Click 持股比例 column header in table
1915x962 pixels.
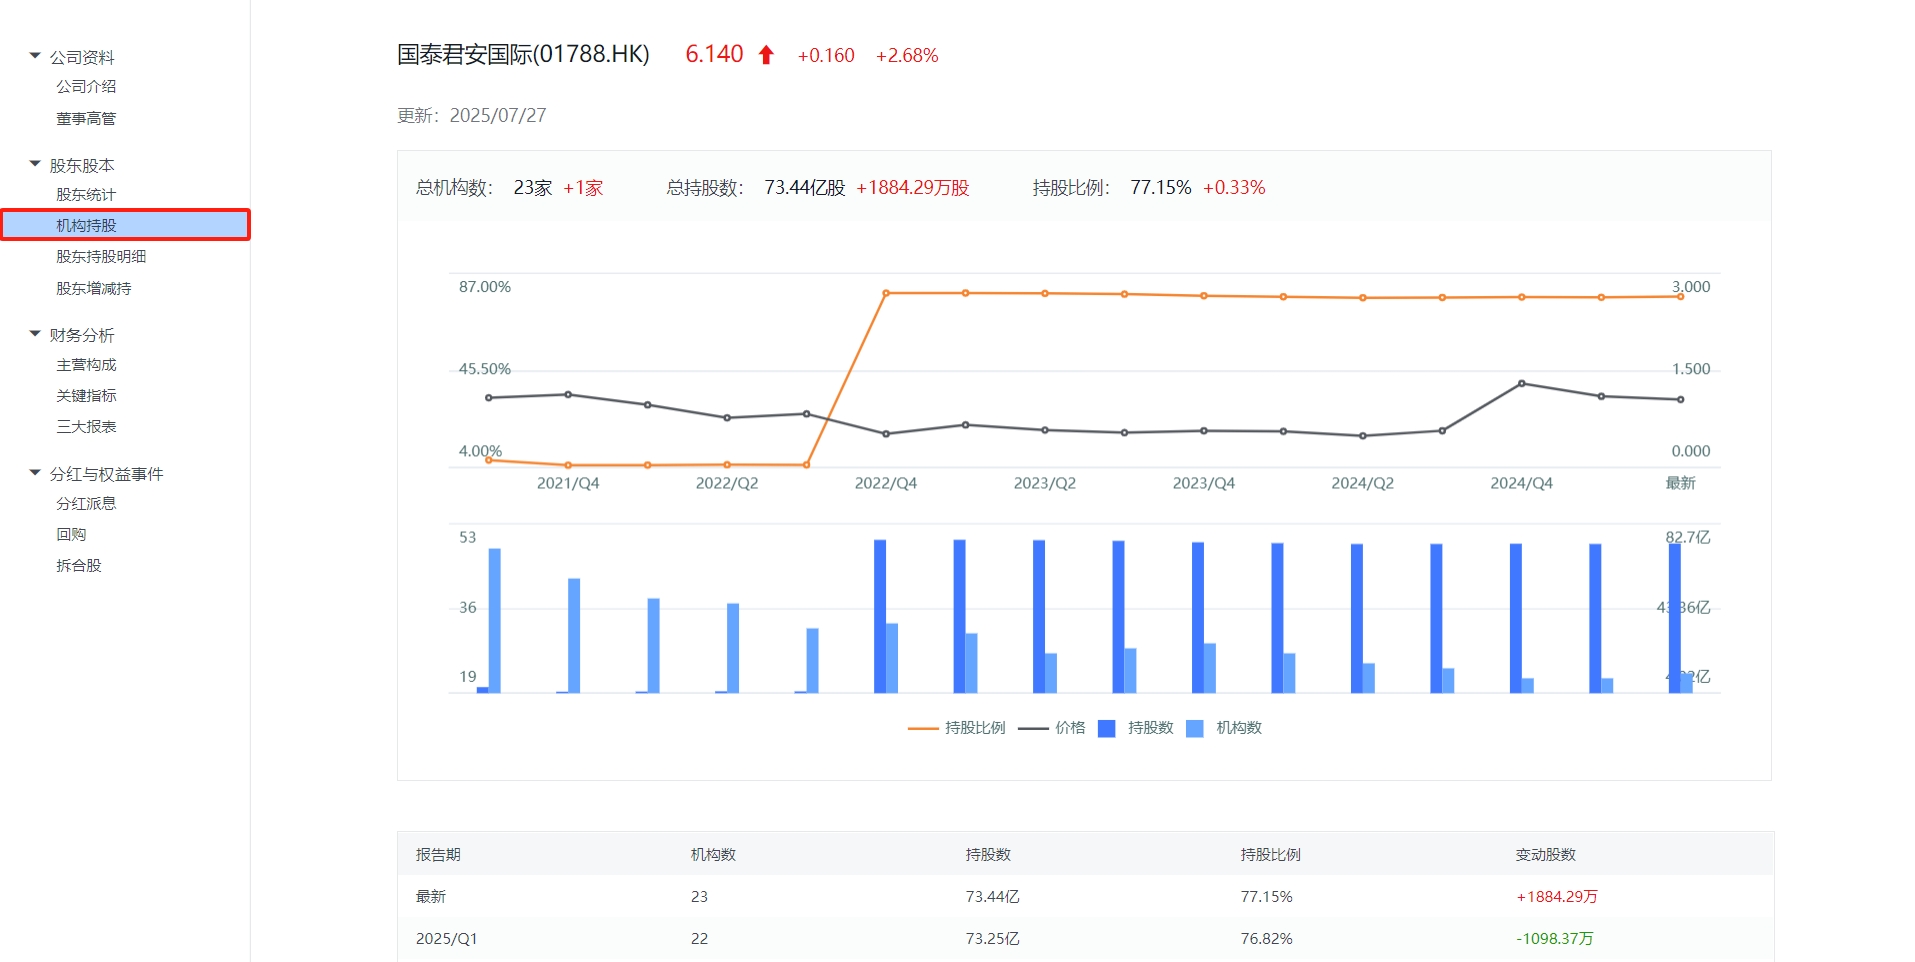[1271, 855]
